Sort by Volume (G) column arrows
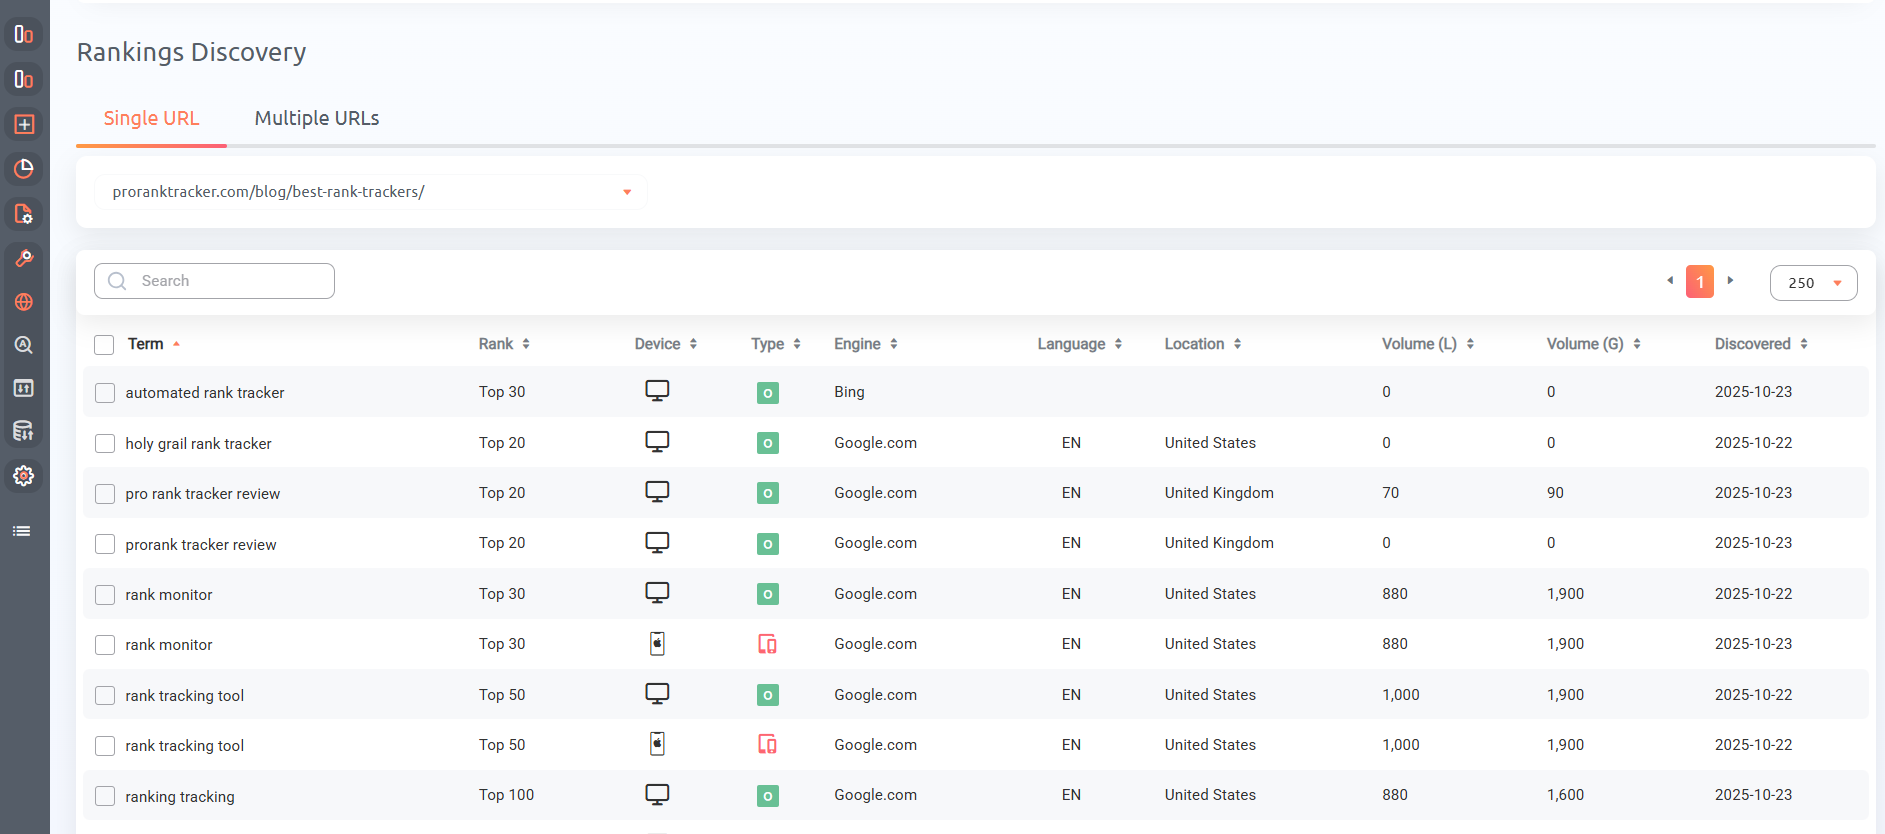 pos(1637,344)
